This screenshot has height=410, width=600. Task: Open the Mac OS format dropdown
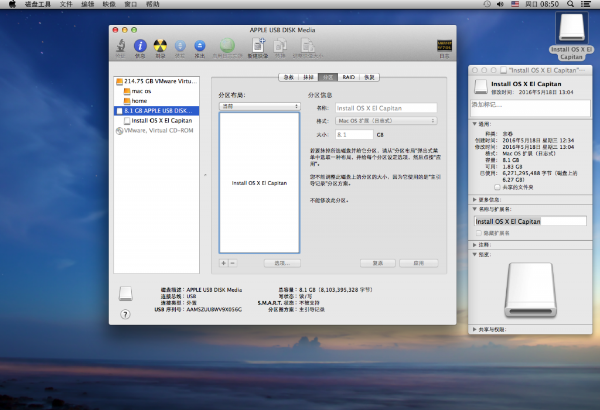tap(386, 121)
